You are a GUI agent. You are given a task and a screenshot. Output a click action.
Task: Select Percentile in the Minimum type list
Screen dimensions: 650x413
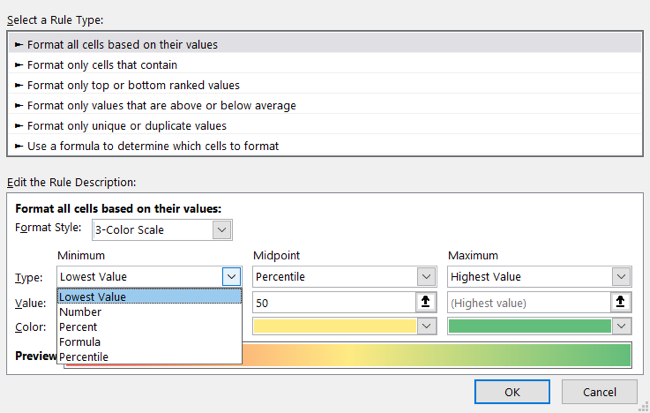(84, 357)
